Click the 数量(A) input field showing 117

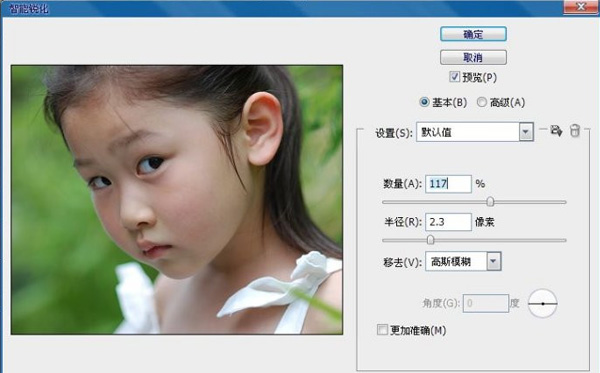point(448,184)
